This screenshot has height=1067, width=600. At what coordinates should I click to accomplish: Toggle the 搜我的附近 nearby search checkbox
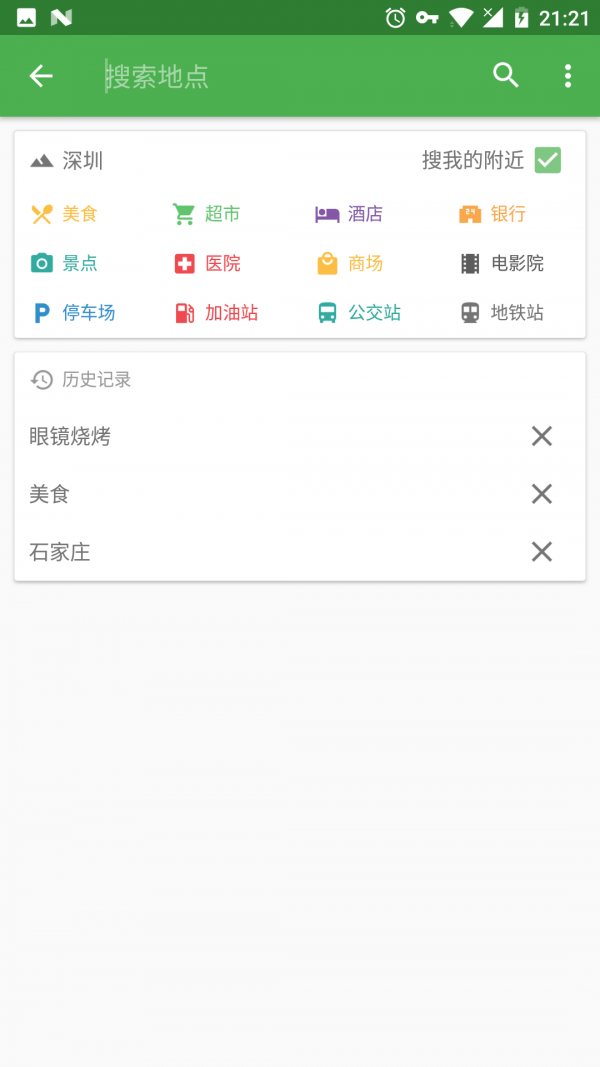point(547,160)
